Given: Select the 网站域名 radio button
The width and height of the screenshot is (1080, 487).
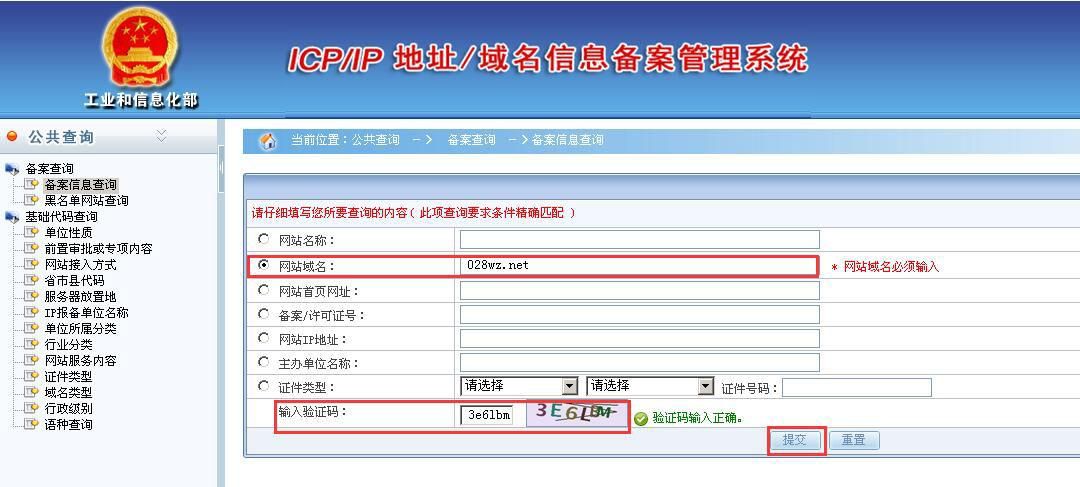Looking at the screenshot, I should pos(264,265).
